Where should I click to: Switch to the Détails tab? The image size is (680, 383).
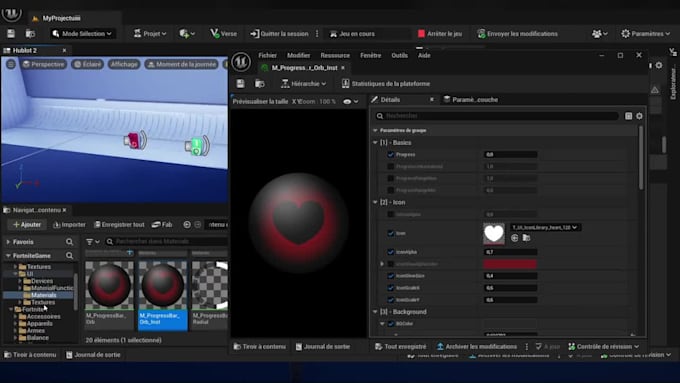(390, 99)
